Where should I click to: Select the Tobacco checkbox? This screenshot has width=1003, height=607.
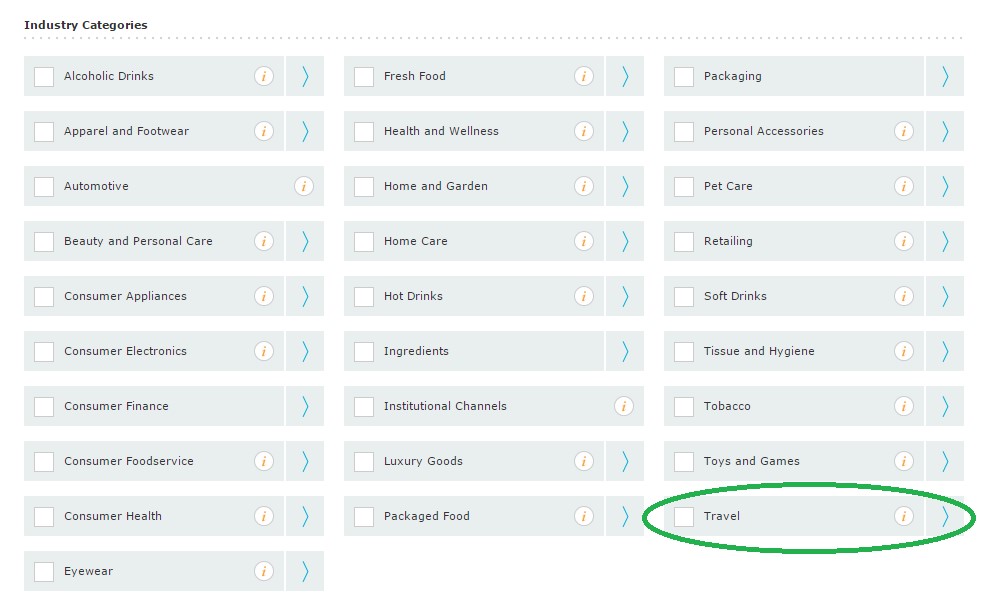pos(684,406)
